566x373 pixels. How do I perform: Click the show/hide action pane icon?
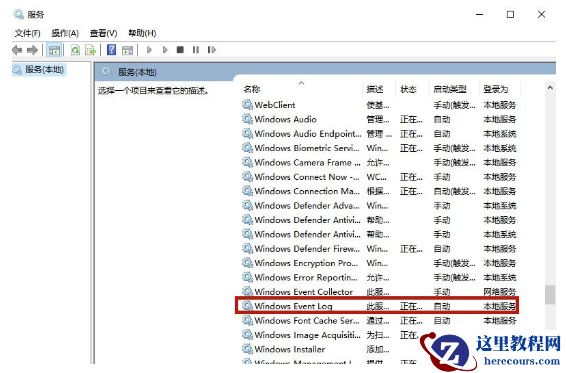[x=127, y=50]
